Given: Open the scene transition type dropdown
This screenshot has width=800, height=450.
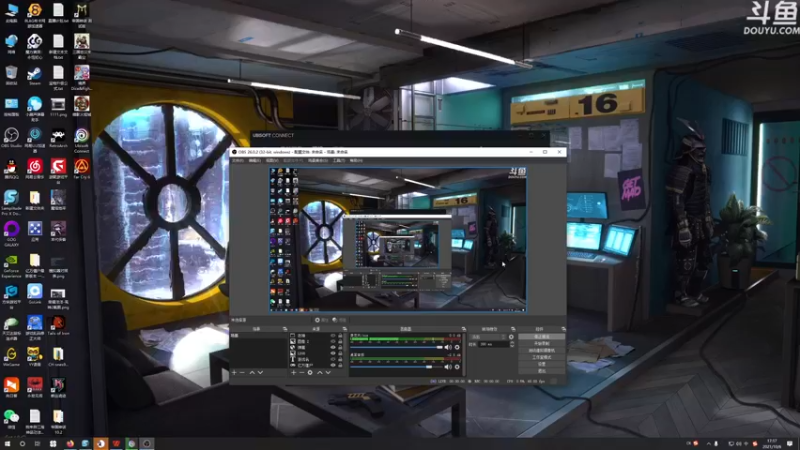Looking at the screenshot, I should pos(488,337).
